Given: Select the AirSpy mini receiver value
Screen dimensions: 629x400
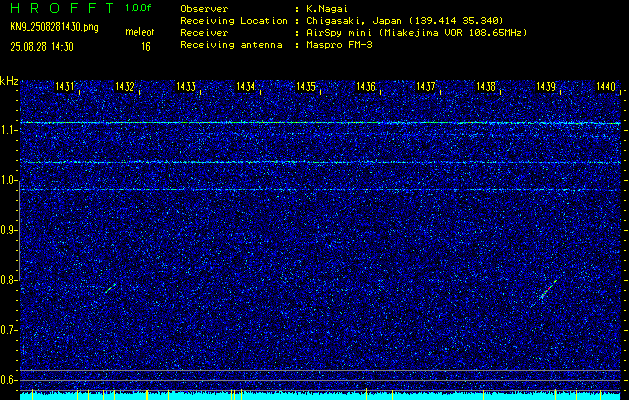Looking at the screenshot, I should tap(416, 33).
